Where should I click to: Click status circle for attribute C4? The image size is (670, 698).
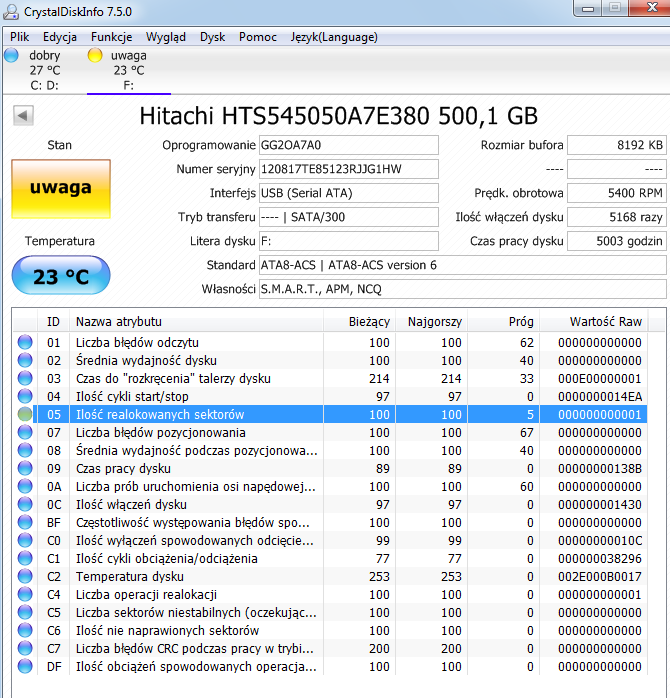[25, 594]
